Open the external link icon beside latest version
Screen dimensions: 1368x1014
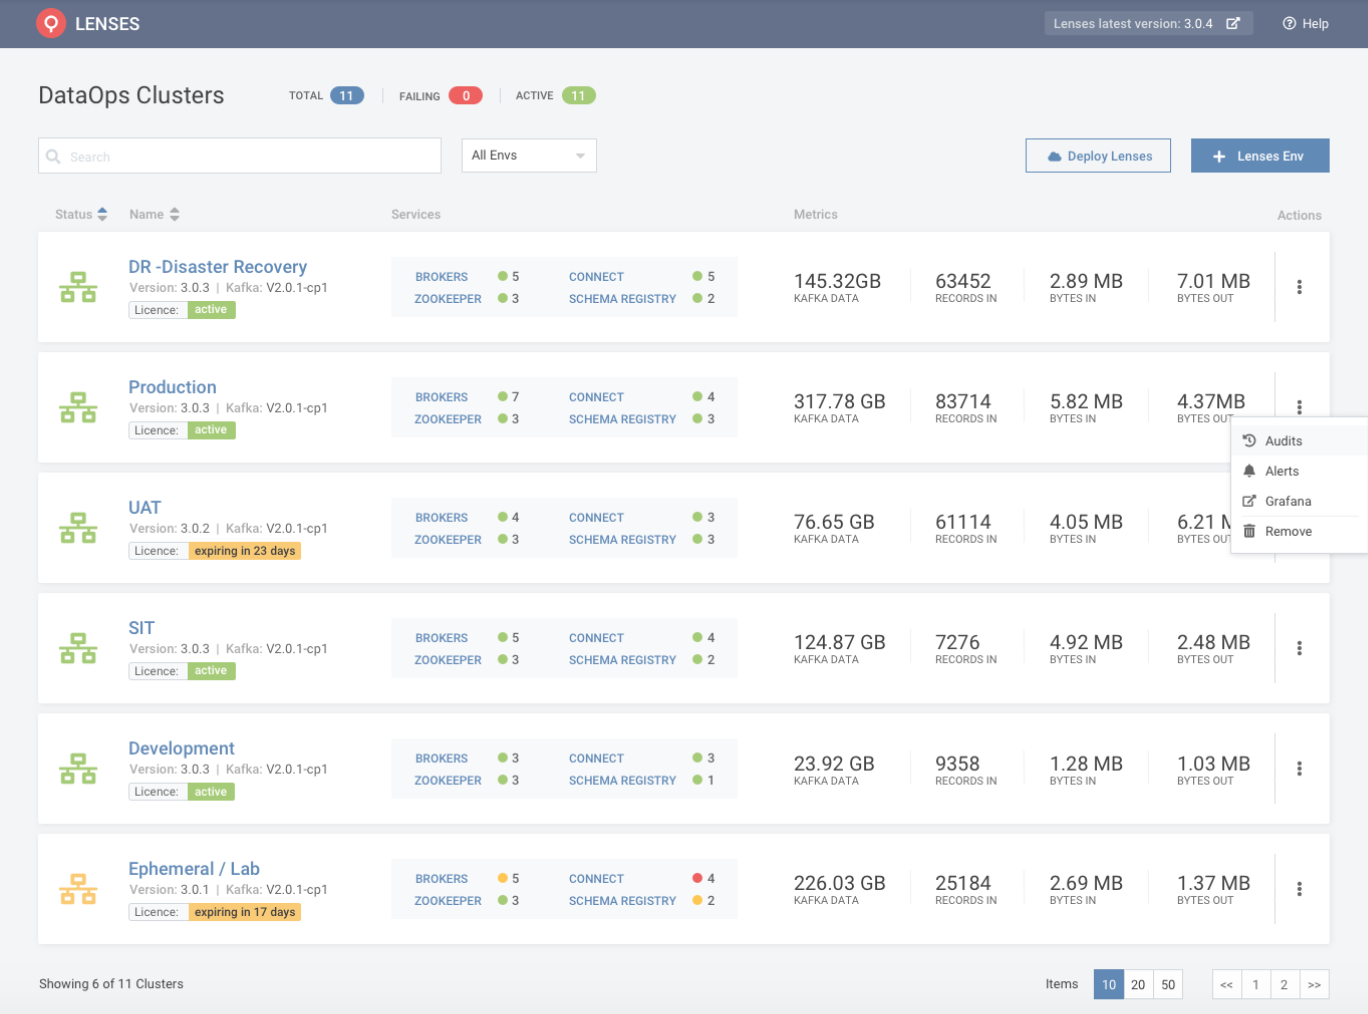point(1233,23)
